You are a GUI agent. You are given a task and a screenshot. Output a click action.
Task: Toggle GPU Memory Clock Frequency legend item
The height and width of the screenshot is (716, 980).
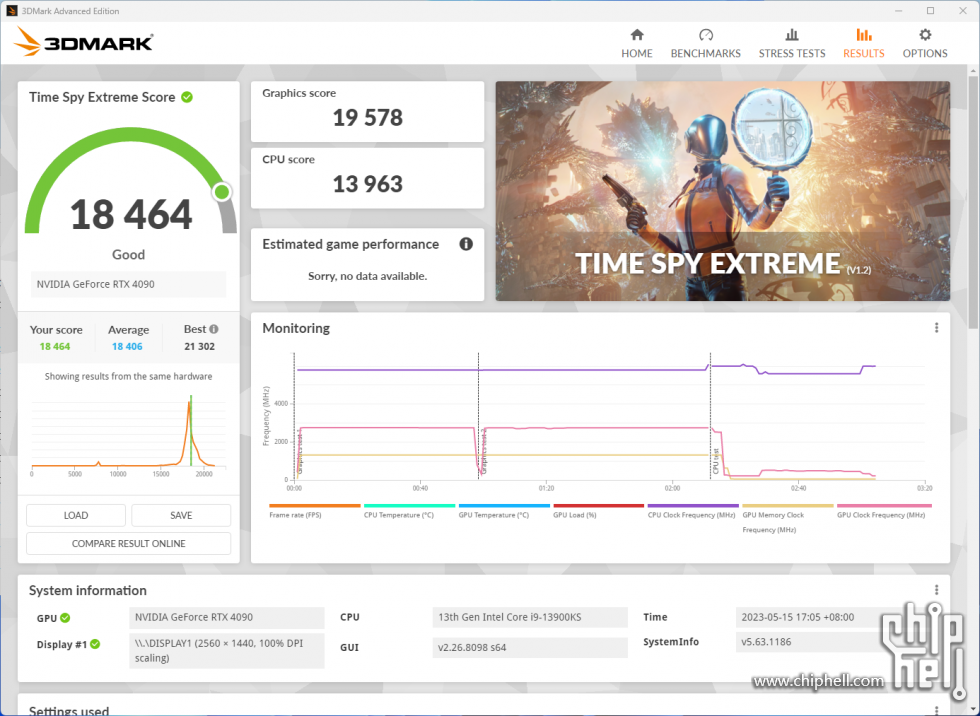[788, 519]
